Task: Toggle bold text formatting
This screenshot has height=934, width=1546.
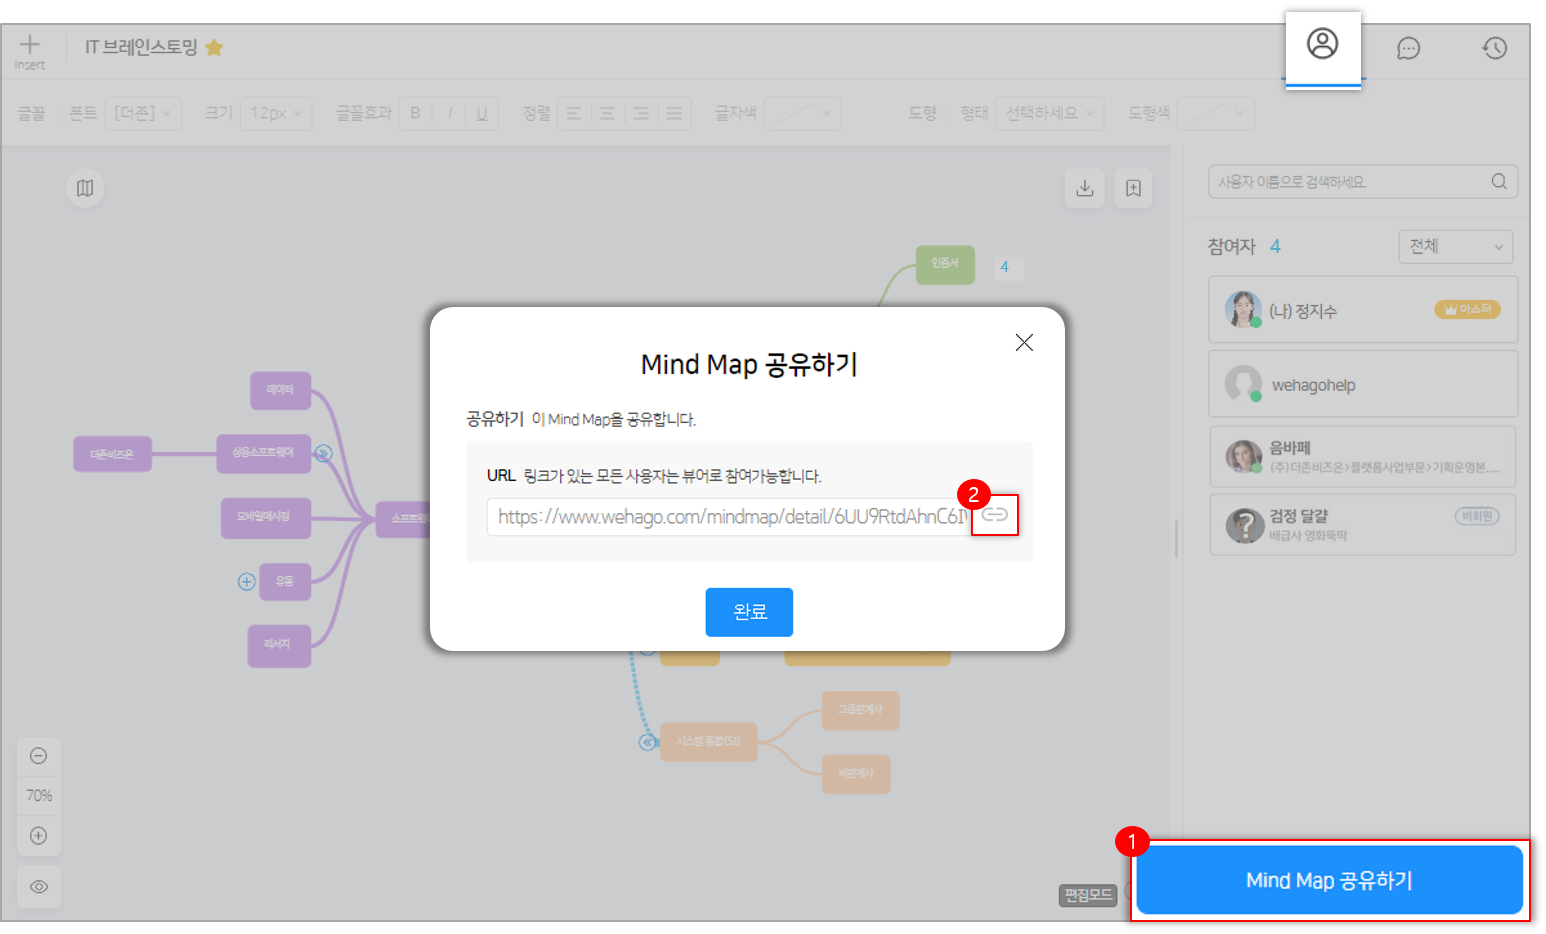Action: click(x=415, y=113)
